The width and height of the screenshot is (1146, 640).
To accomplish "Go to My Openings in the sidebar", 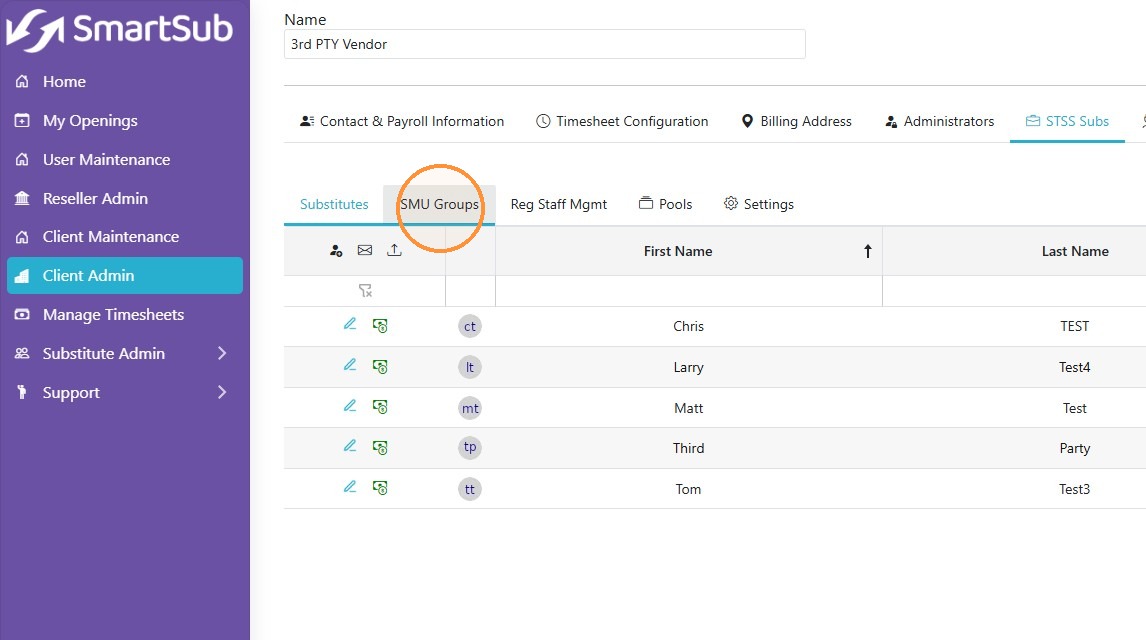I will pos(90,121).
